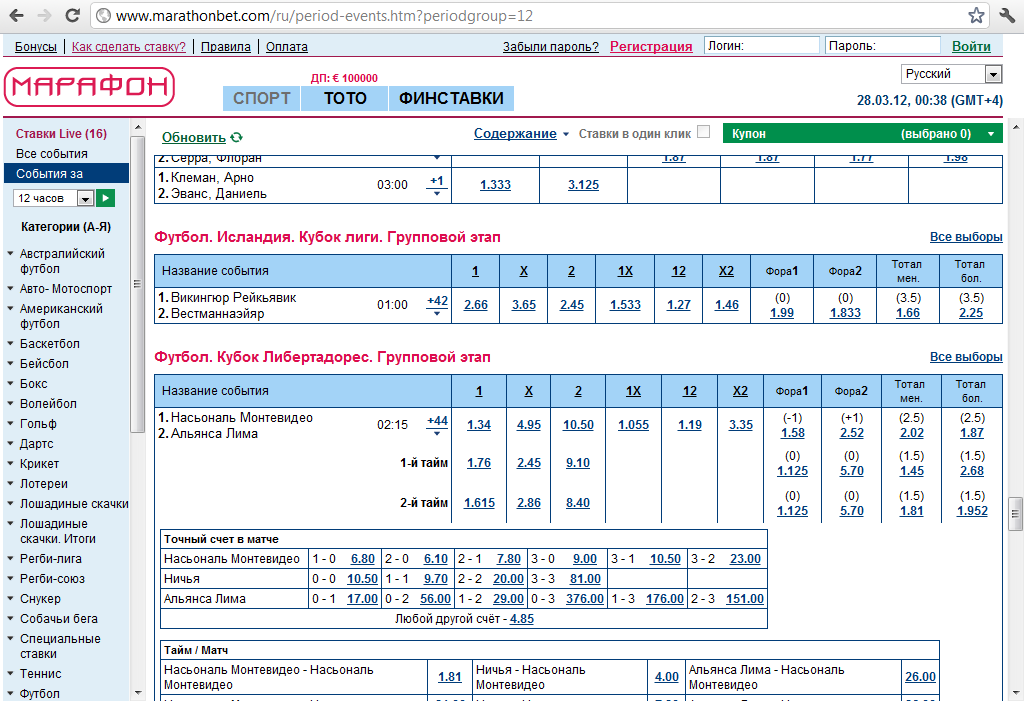Image resolution: width=1024 pixels, height=701 pixels.
Task: Click the green refresh arrows next to Обновить
Action: click(x=236, y=137)
